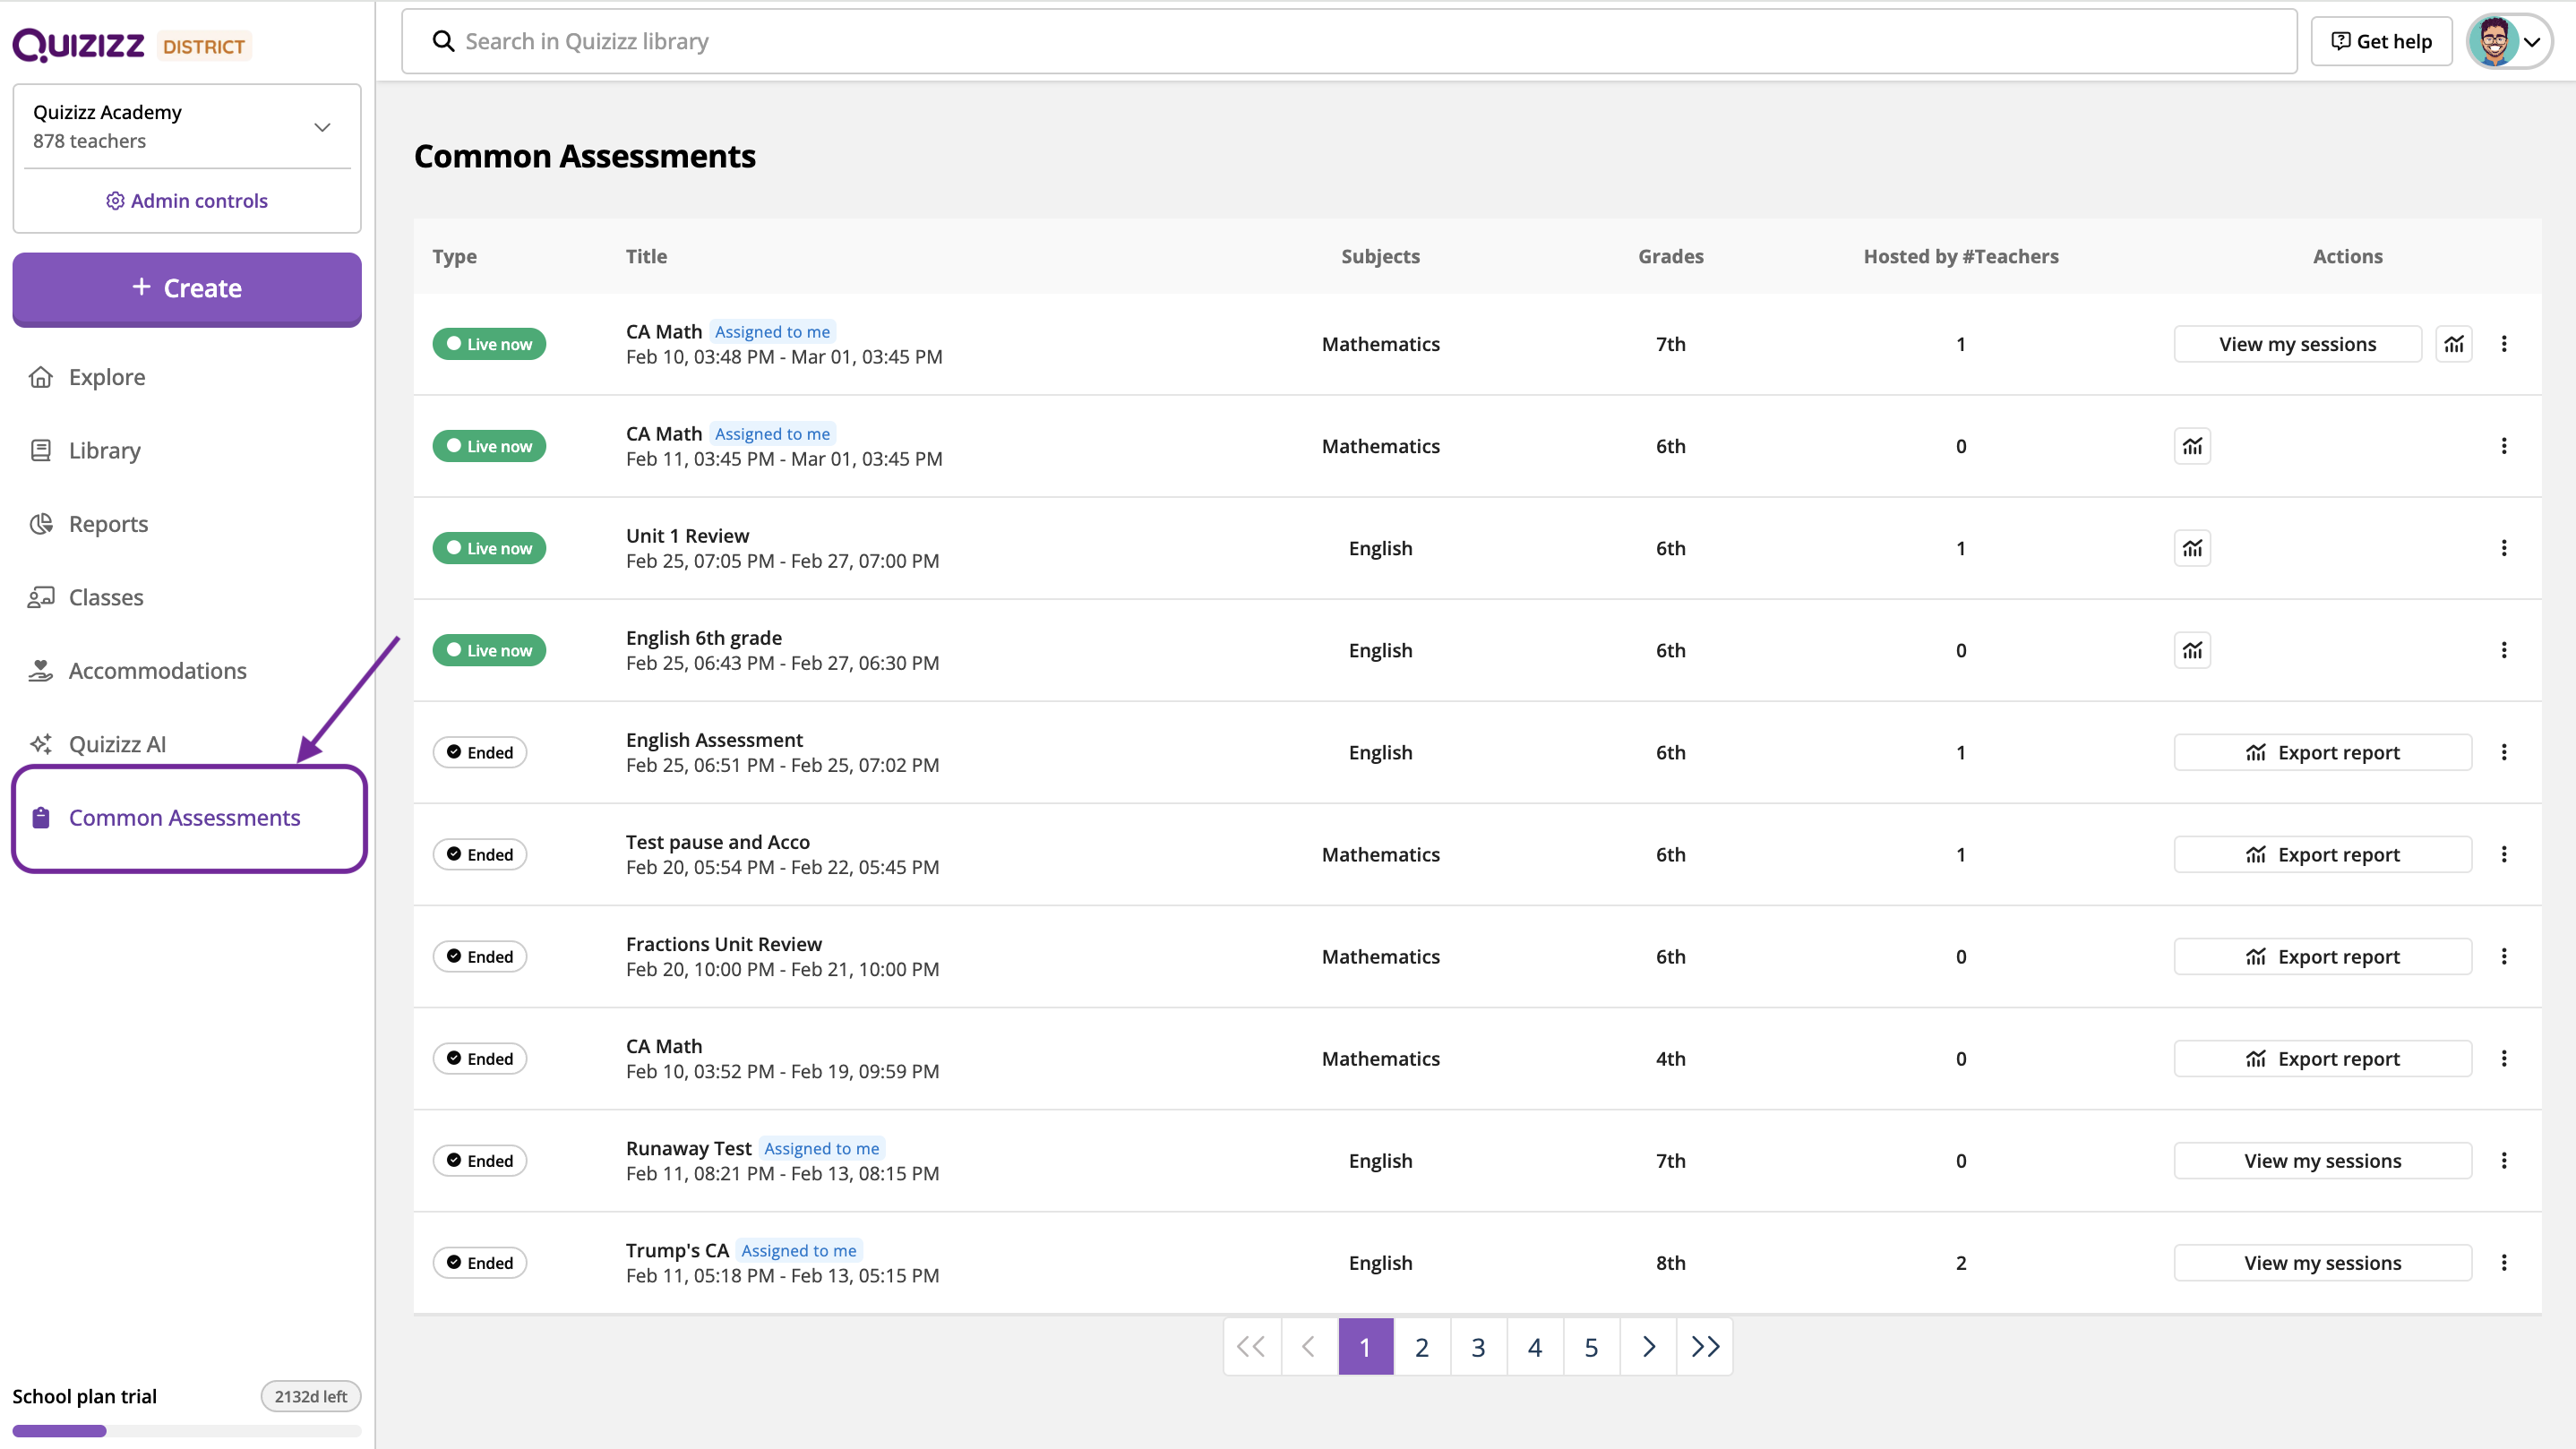Click Assigned to me tag on Runaway Test

tap(821, 1149)
